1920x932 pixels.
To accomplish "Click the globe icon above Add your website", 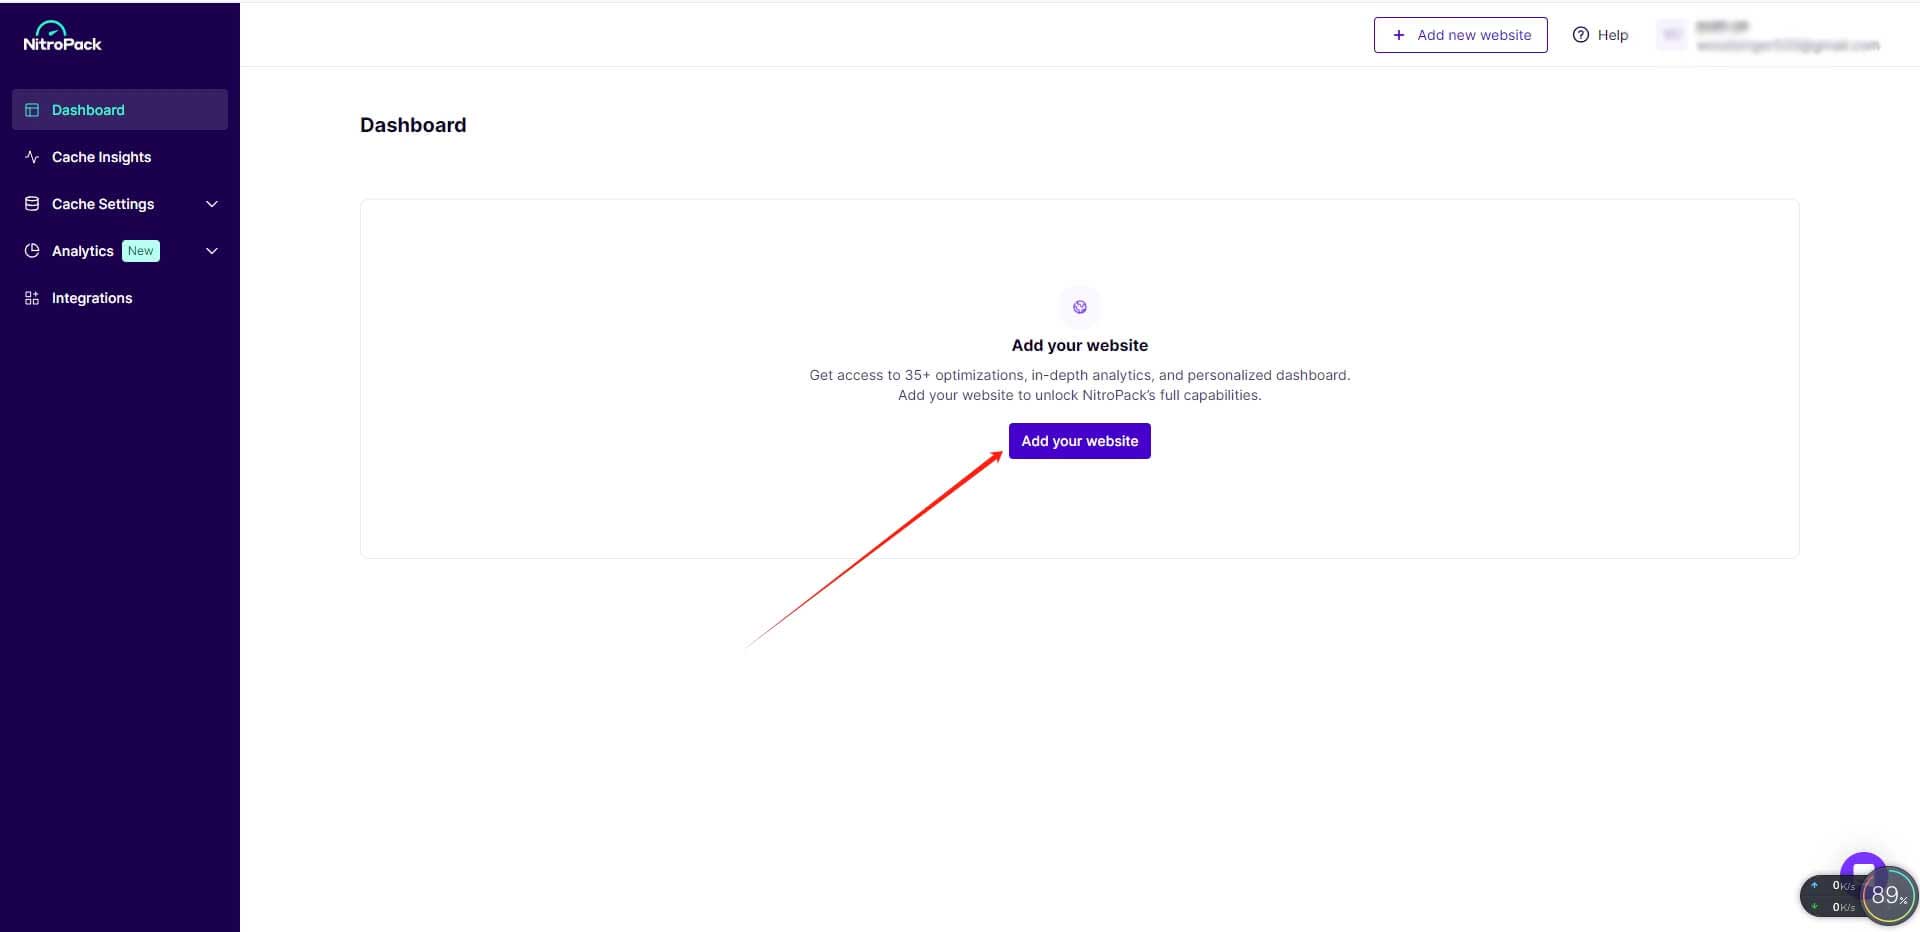I will [x=1079, y=307].
